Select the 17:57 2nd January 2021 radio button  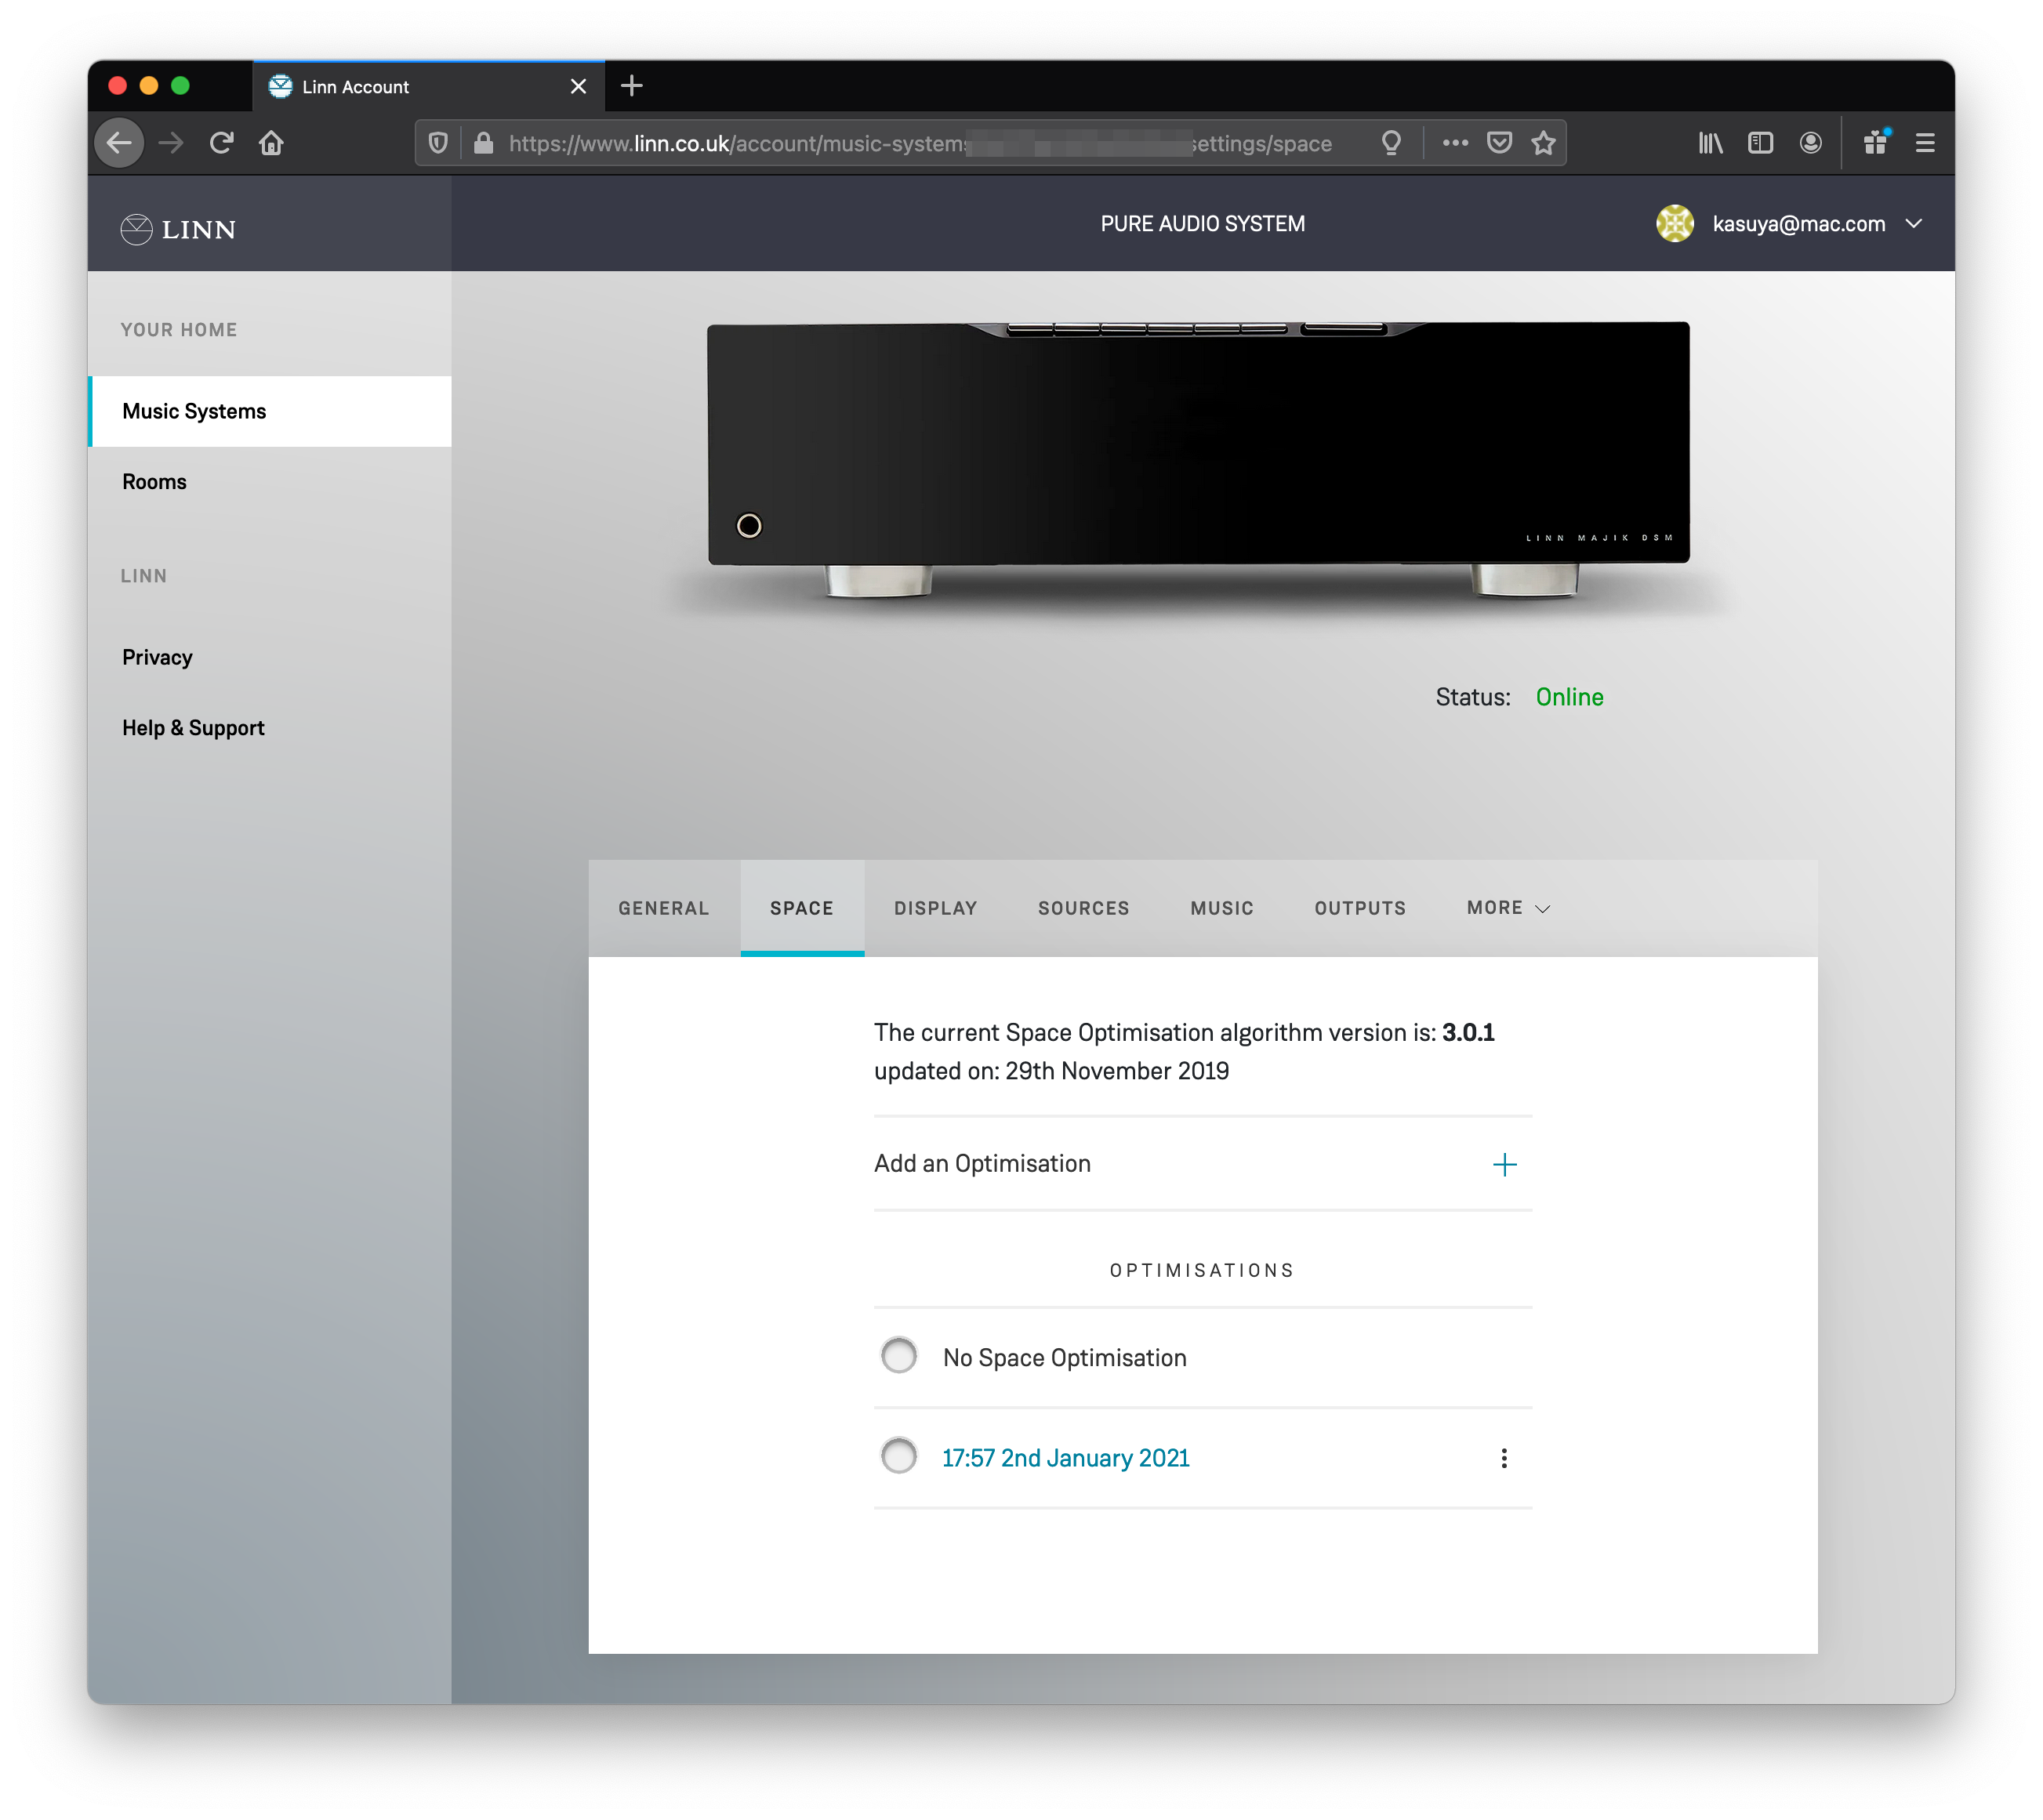click(898, 1456)
